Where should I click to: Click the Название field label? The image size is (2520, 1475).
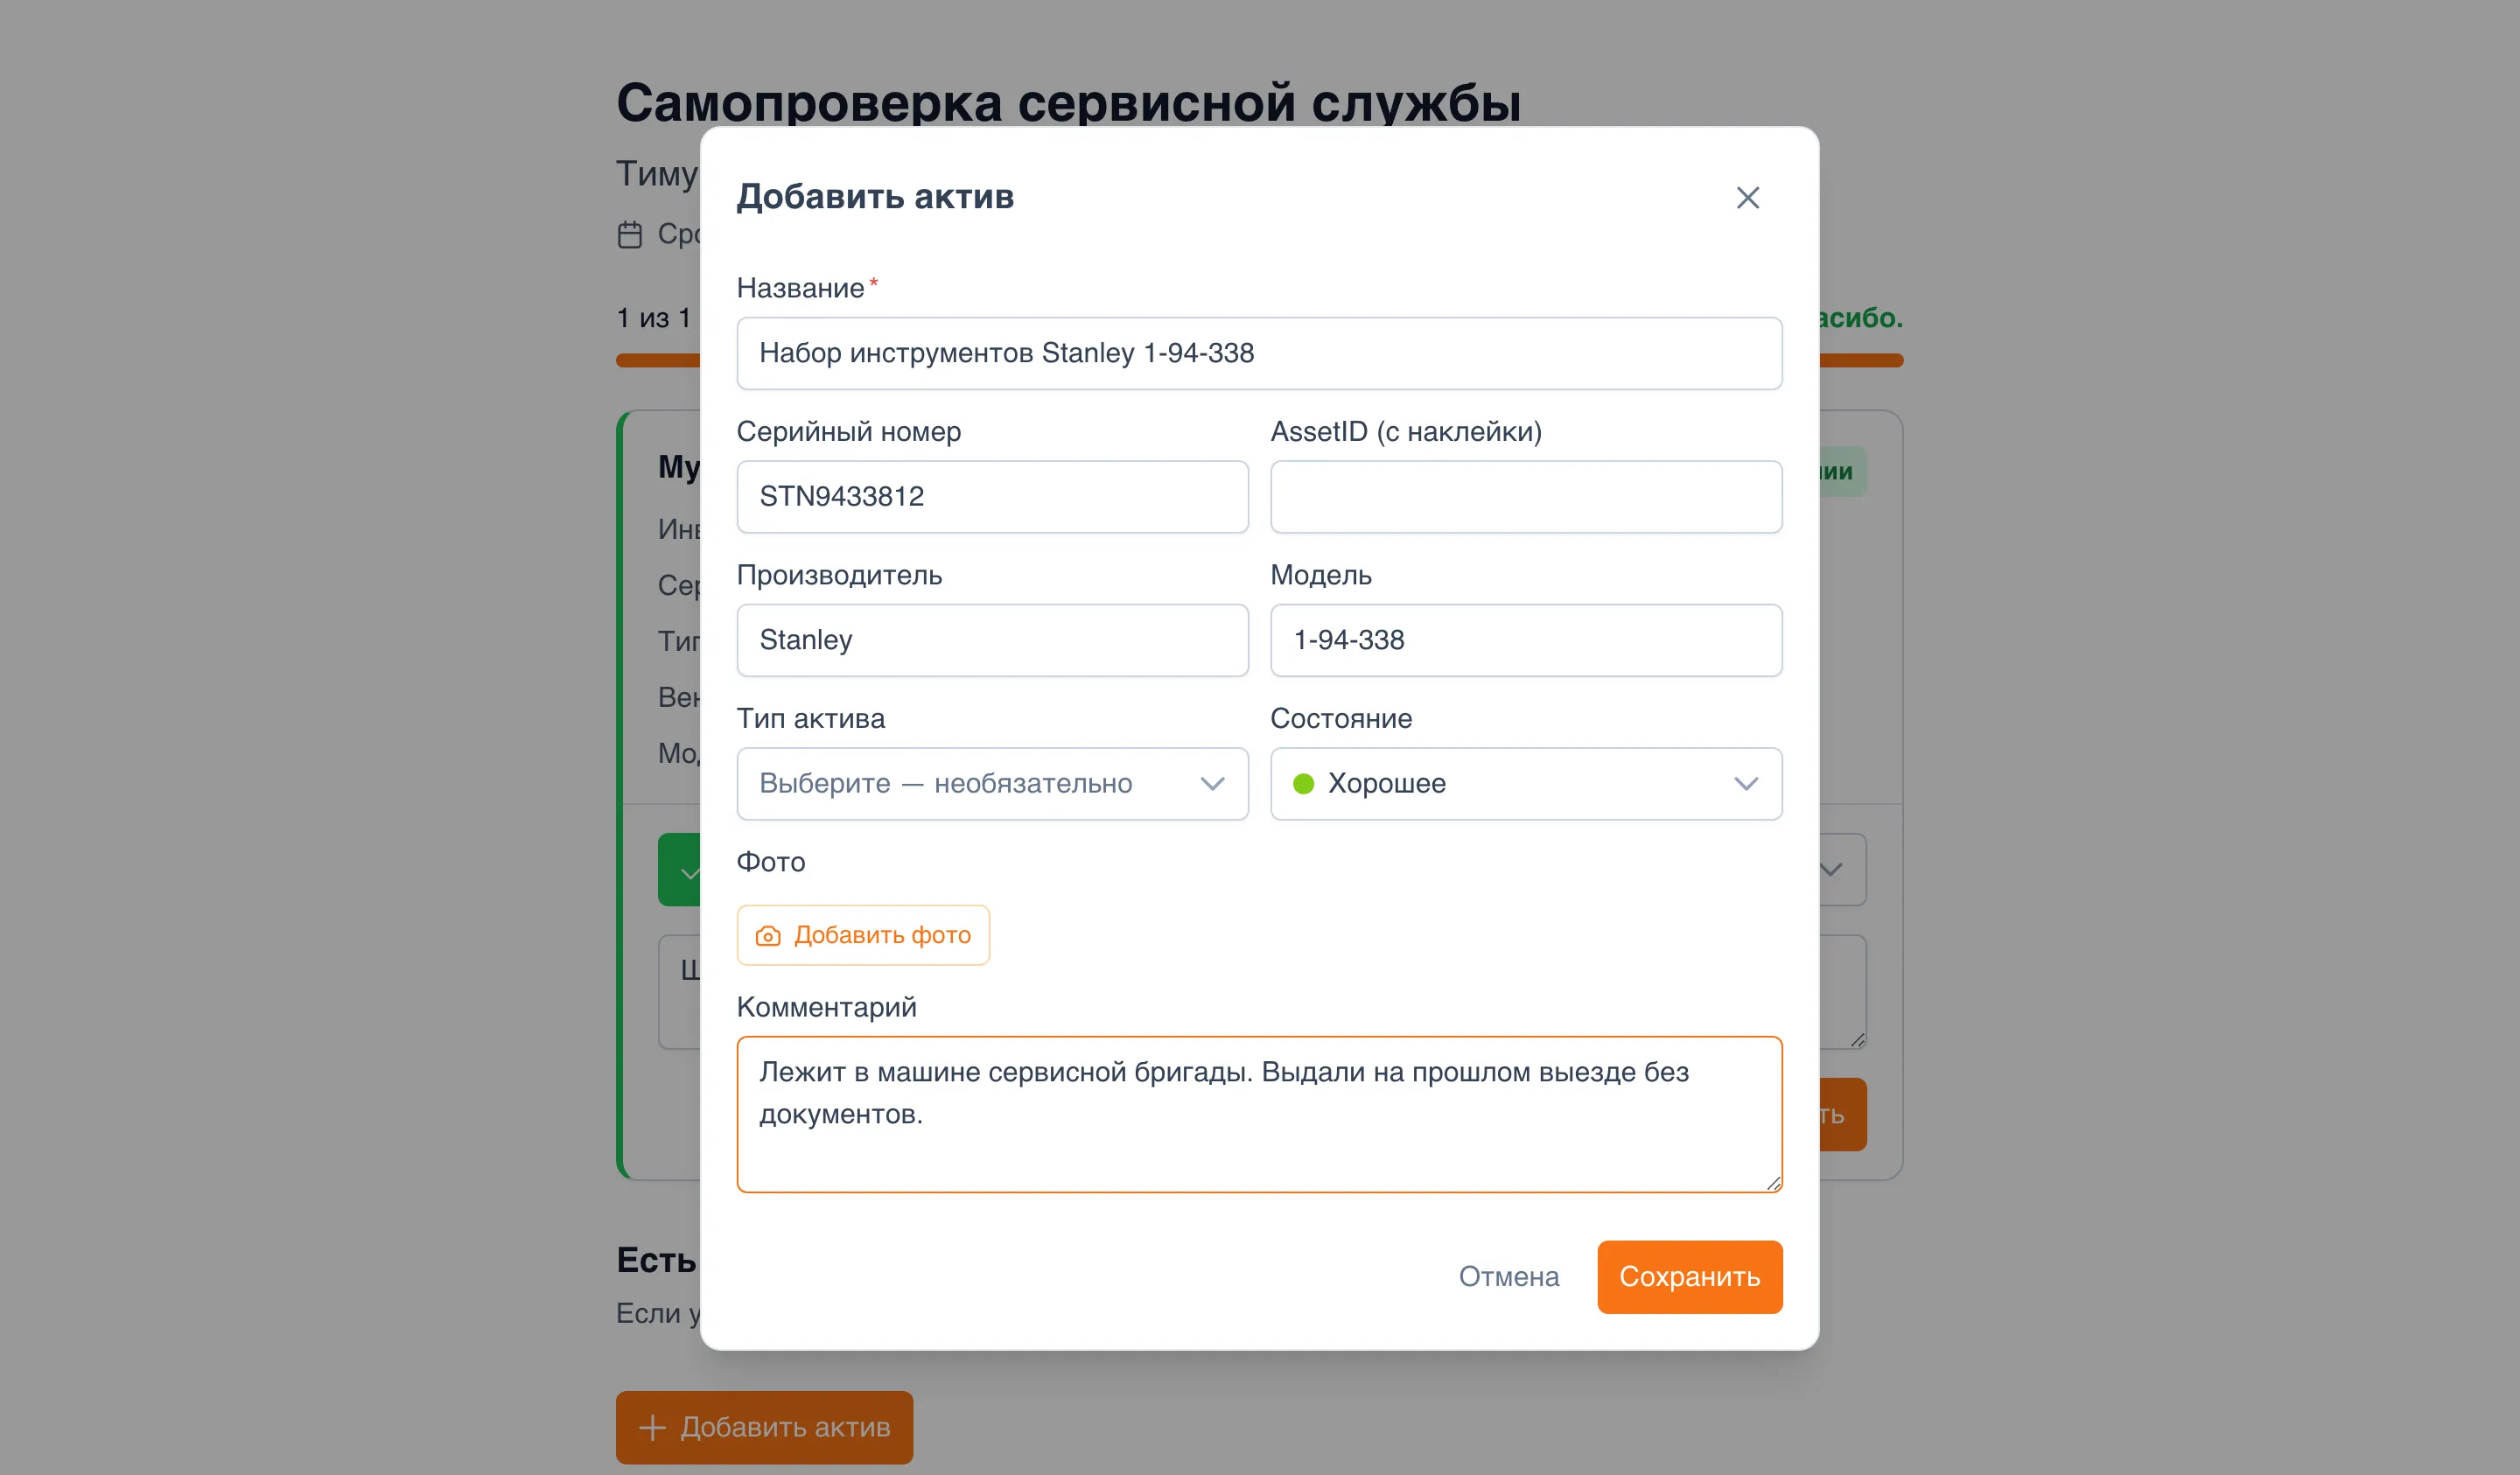tap(800, 288)
